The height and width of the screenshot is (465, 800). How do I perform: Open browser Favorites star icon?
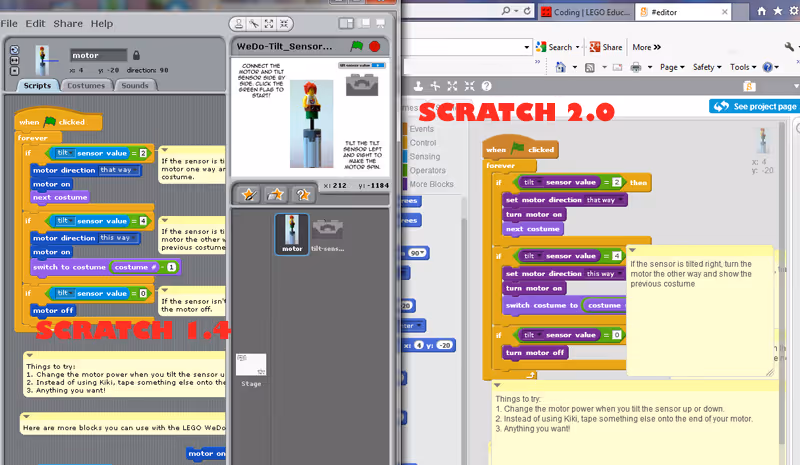778,11
